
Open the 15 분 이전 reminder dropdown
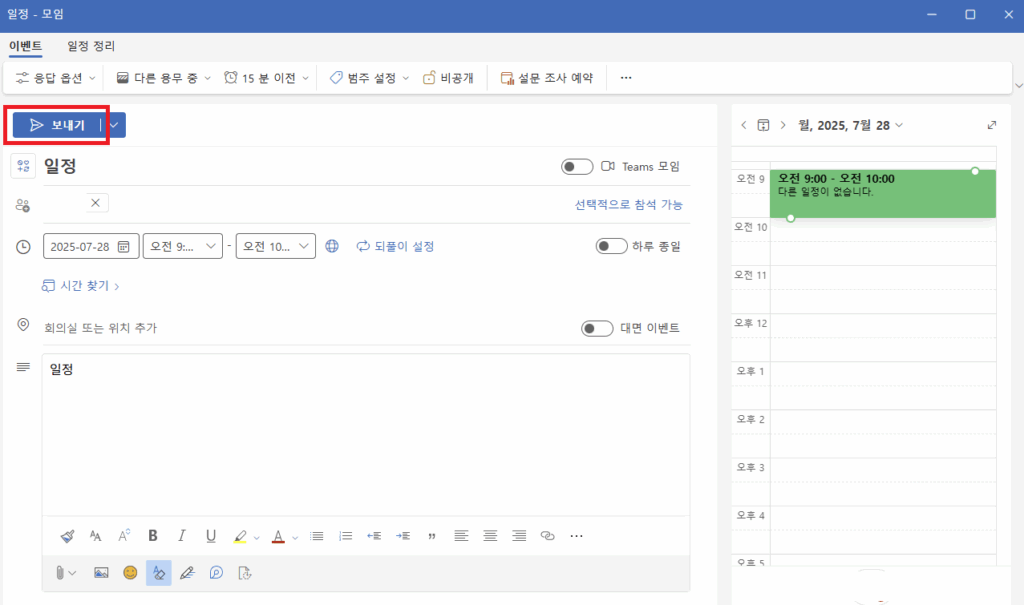tap(266, 77)
